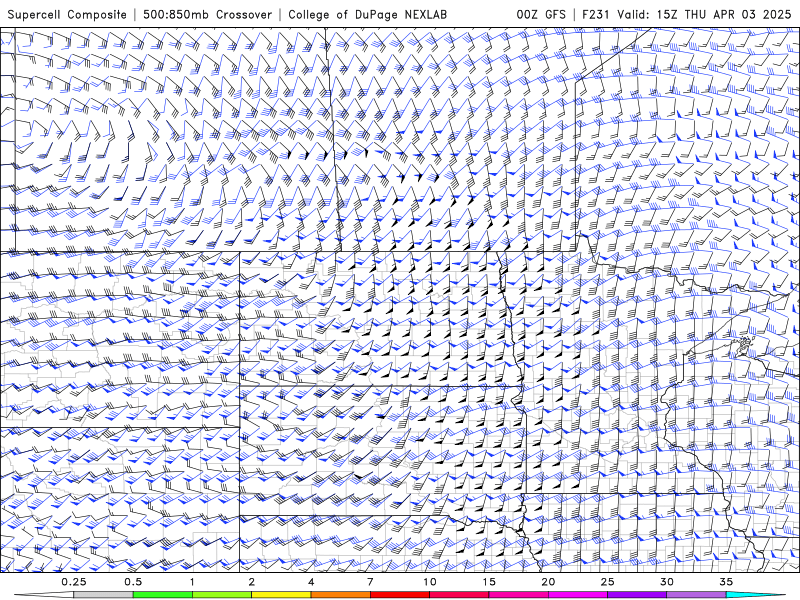Click the 'College of DuPage NEXLAB' label
The image size is (800, 600).
(x=367, y=14)
